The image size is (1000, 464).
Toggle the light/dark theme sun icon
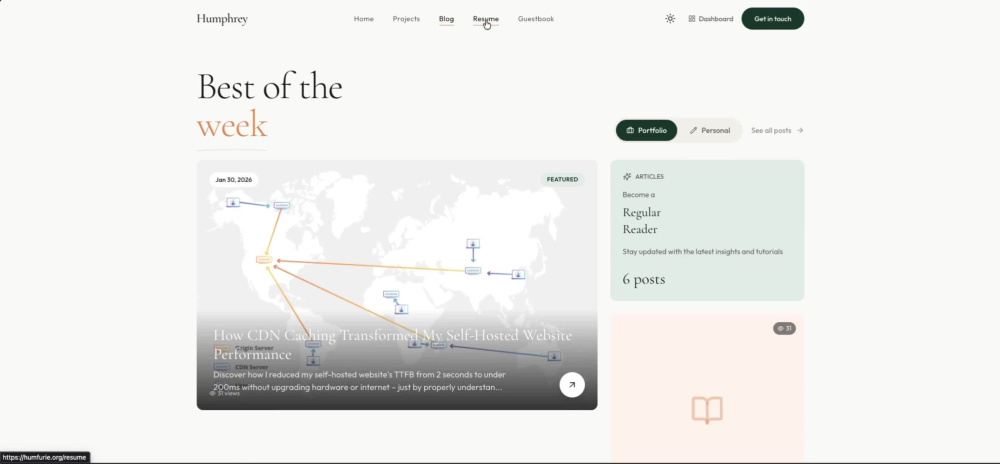(x=670, y=19)
